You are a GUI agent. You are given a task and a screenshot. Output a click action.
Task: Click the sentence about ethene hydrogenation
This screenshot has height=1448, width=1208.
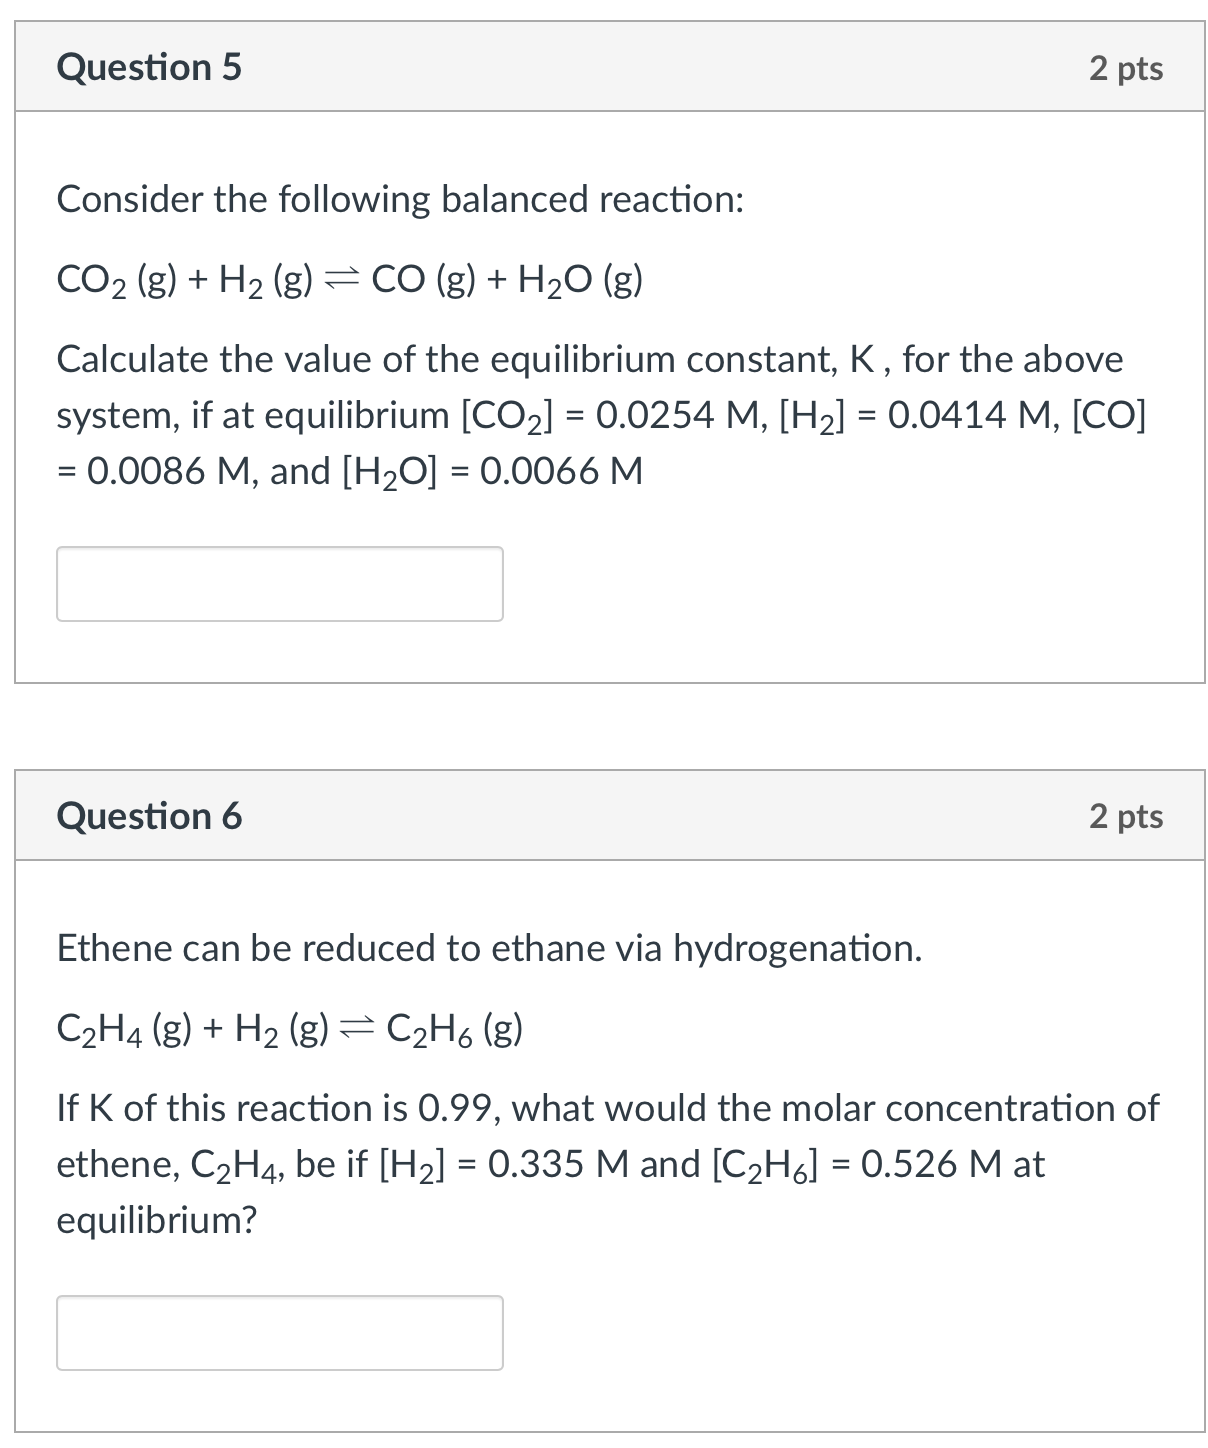click(489, 948)
